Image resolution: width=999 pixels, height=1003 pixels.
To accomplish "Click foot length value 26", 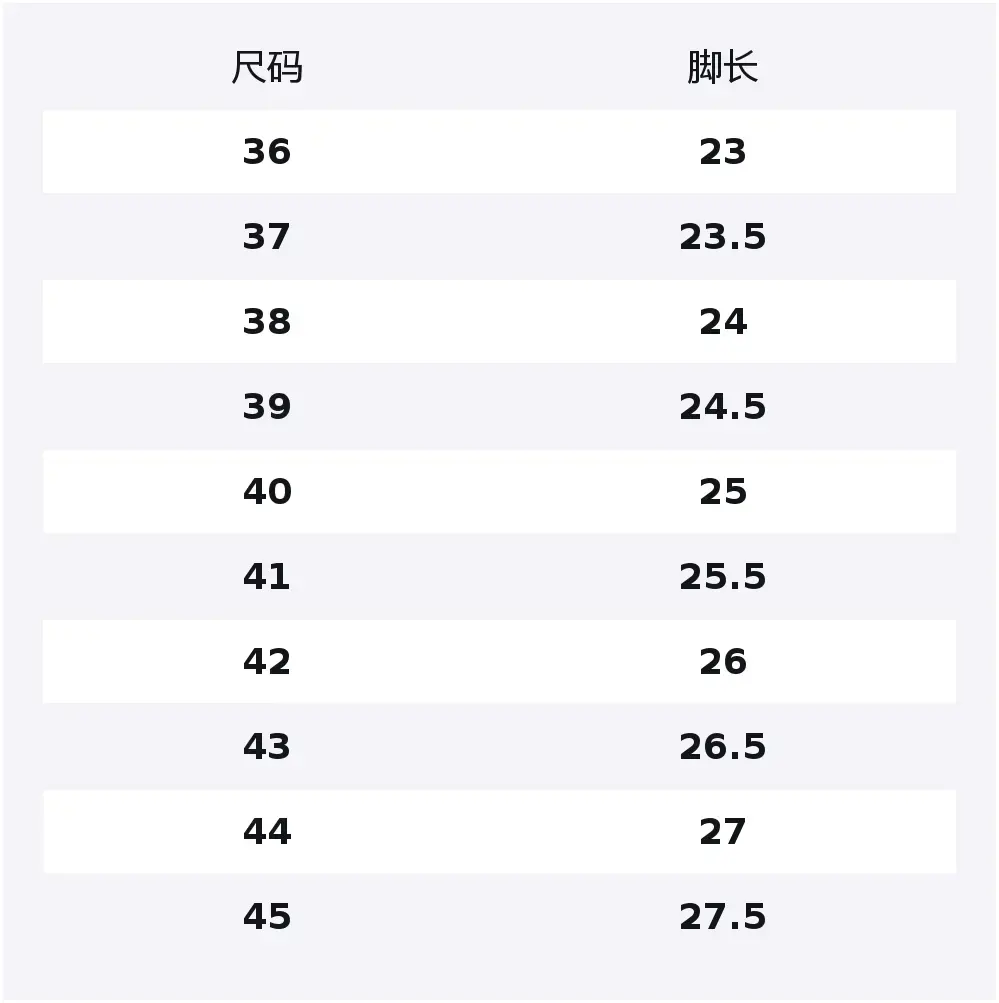I will click(x=722, y=662).
